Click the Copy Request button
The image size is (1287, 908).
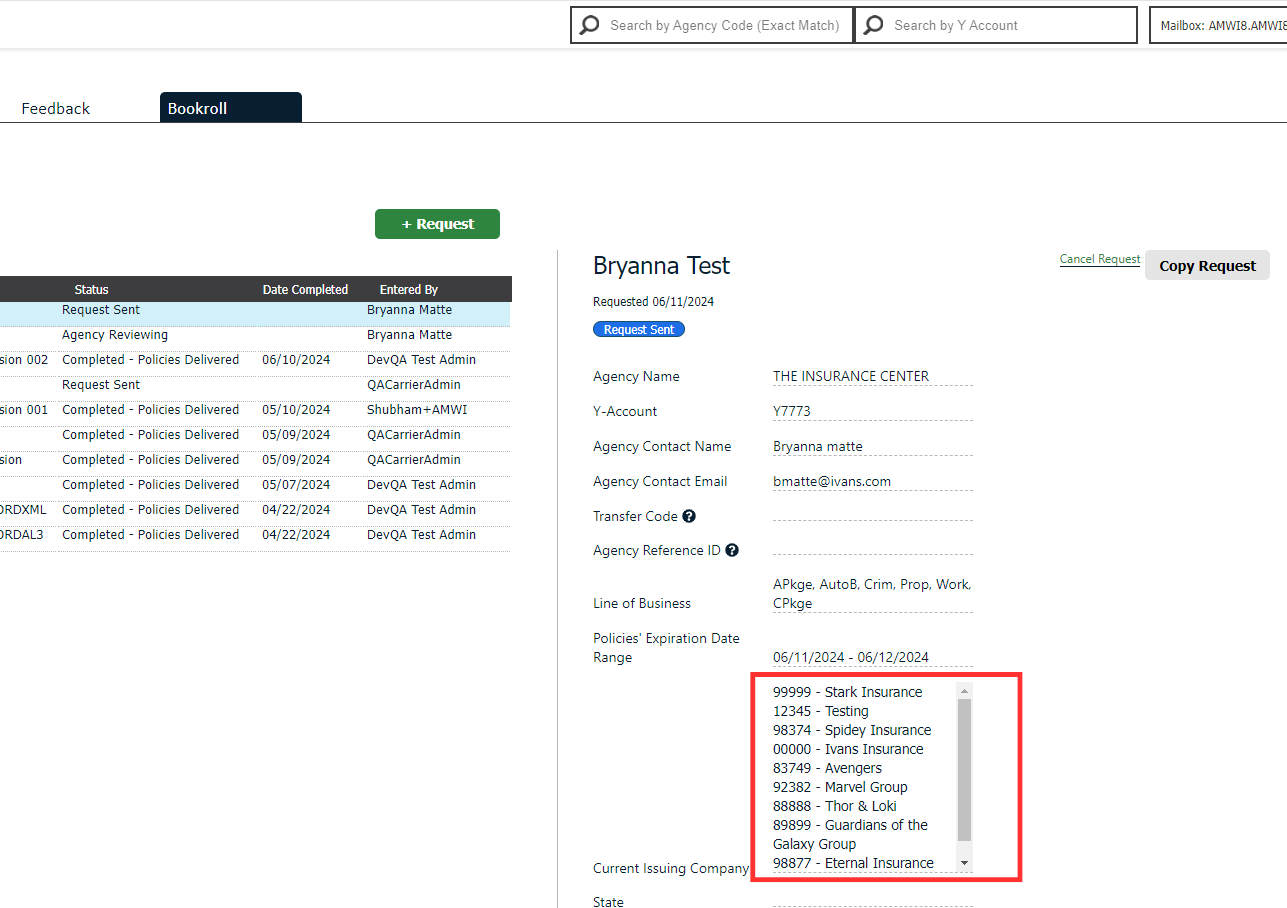pos(1207,266)
